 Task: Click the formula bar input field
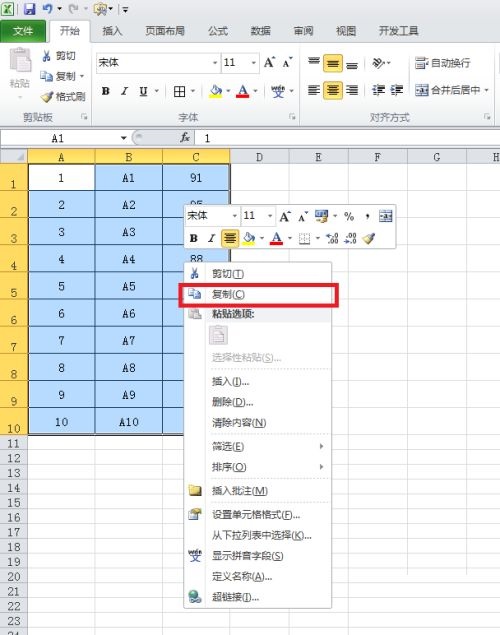click(347, 139)
